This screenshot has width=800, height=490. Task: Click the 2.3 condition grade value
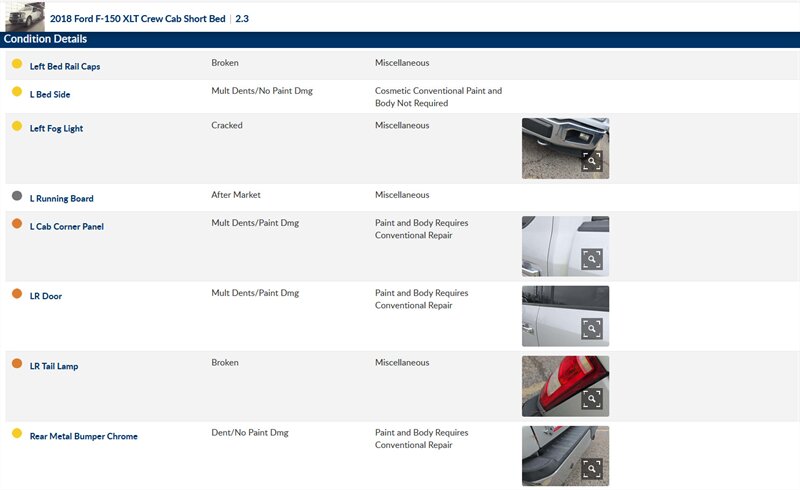click(242, 19)
